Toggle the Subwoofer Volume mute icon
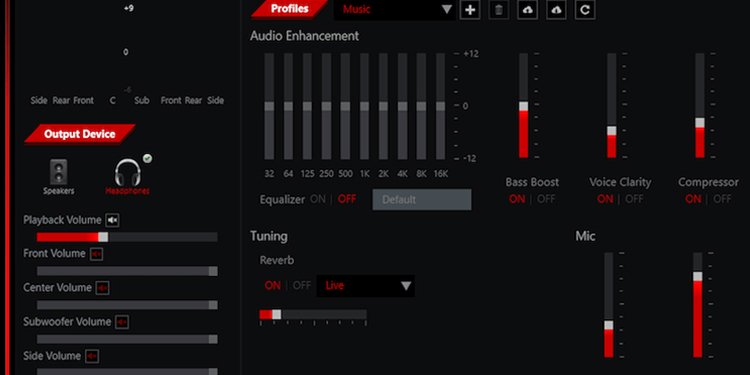 point(122,322)
